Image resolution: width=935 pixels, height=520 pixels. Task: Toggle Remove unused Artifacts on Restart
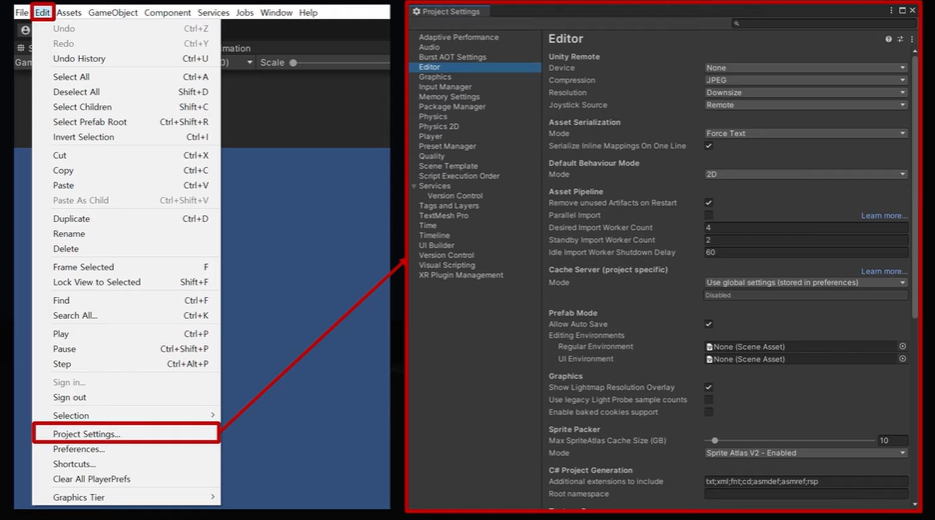coord(708,203)
